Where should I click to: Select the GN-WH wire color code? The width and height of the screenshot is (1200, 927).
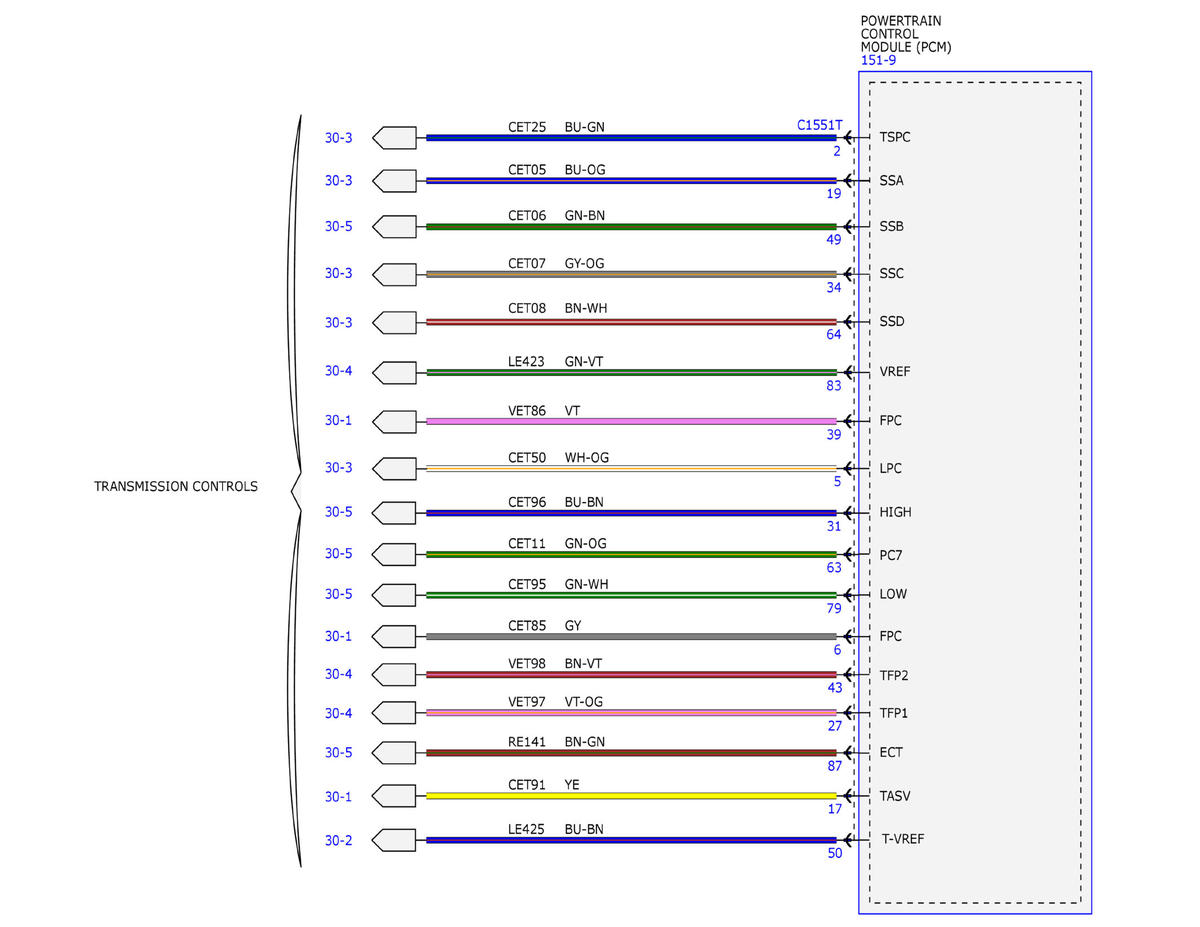coord(587,584)
